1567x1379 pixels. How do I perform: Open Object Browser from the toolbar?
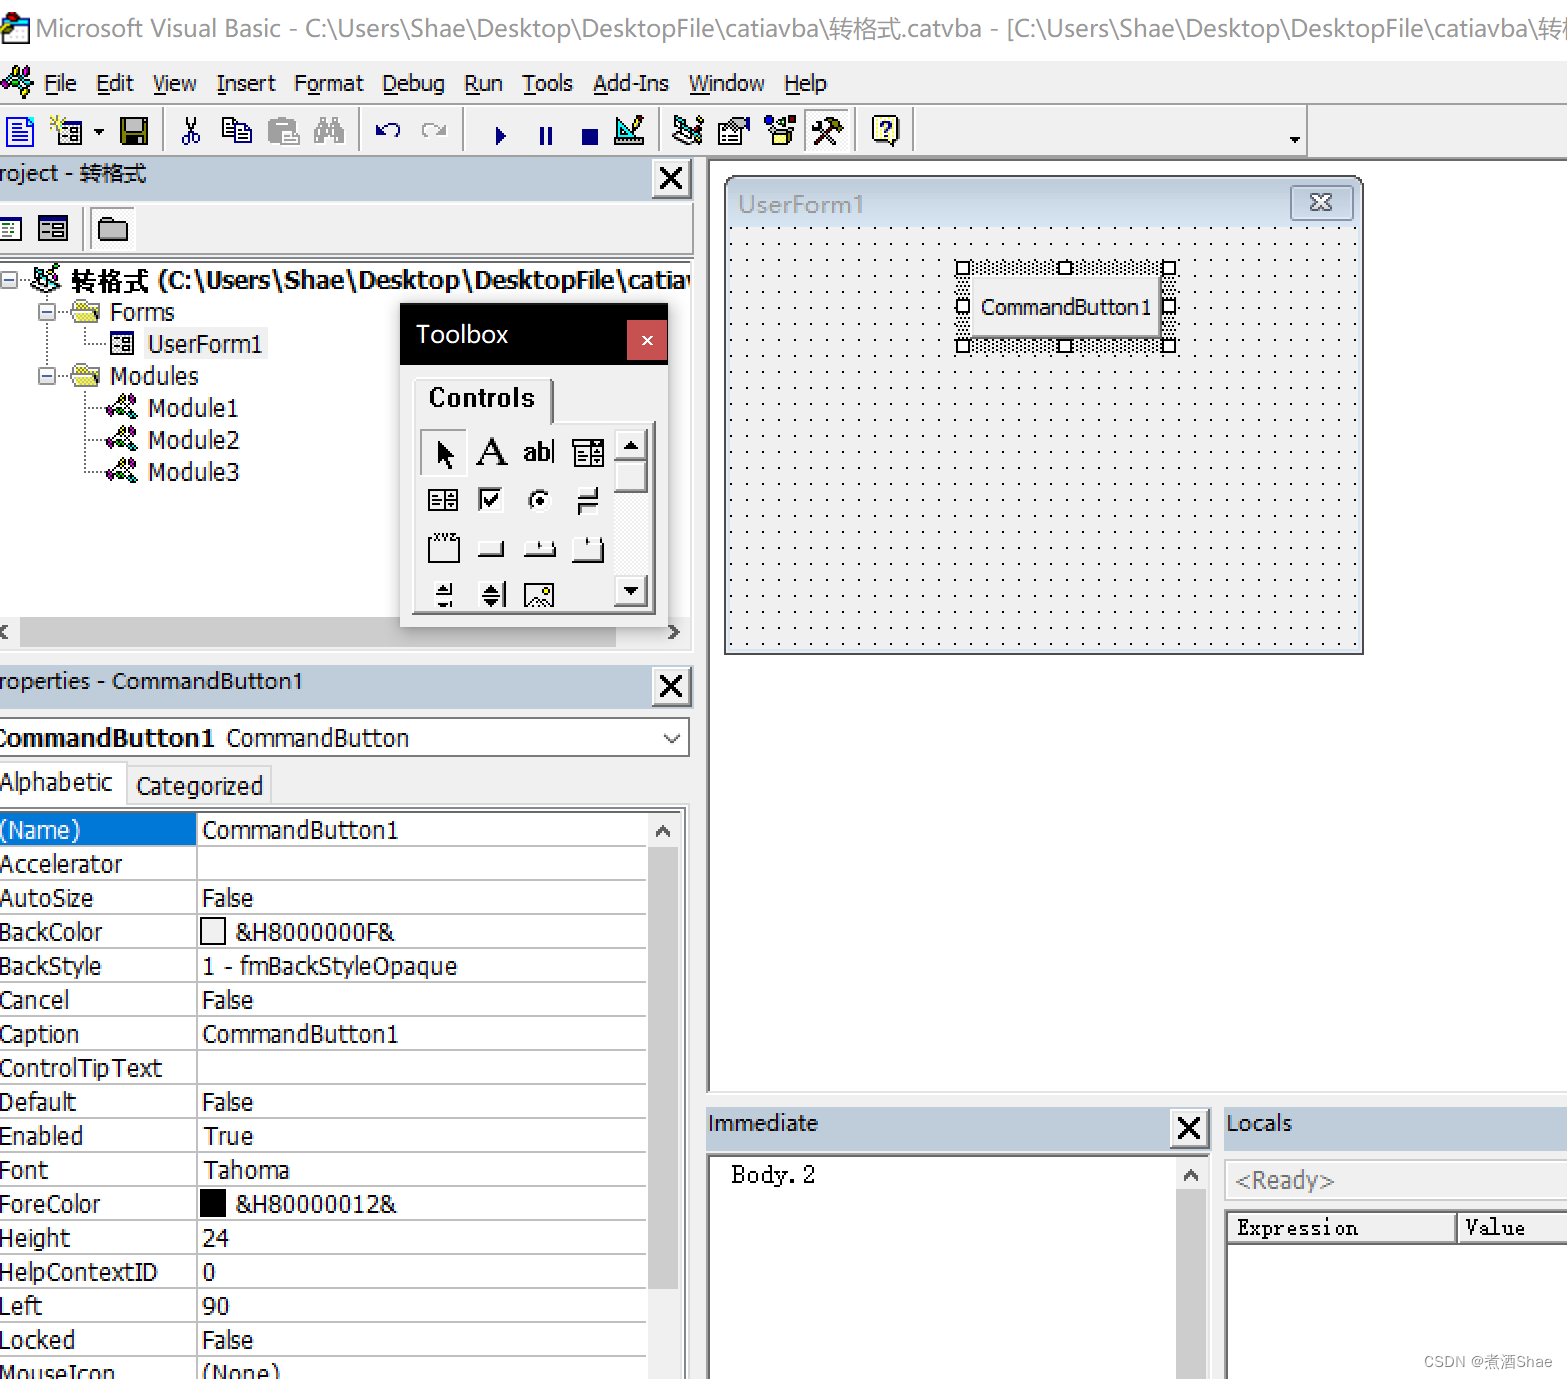pos(780,131)
